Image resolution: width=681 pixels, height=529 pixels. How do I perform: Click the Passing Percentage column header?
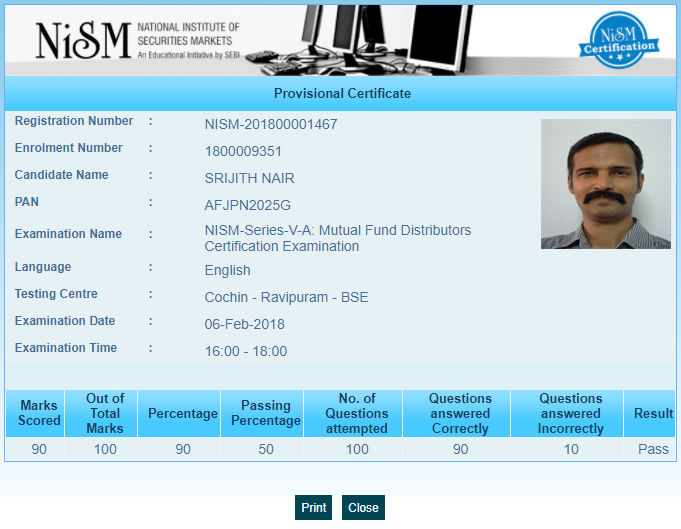coord(262,413)
